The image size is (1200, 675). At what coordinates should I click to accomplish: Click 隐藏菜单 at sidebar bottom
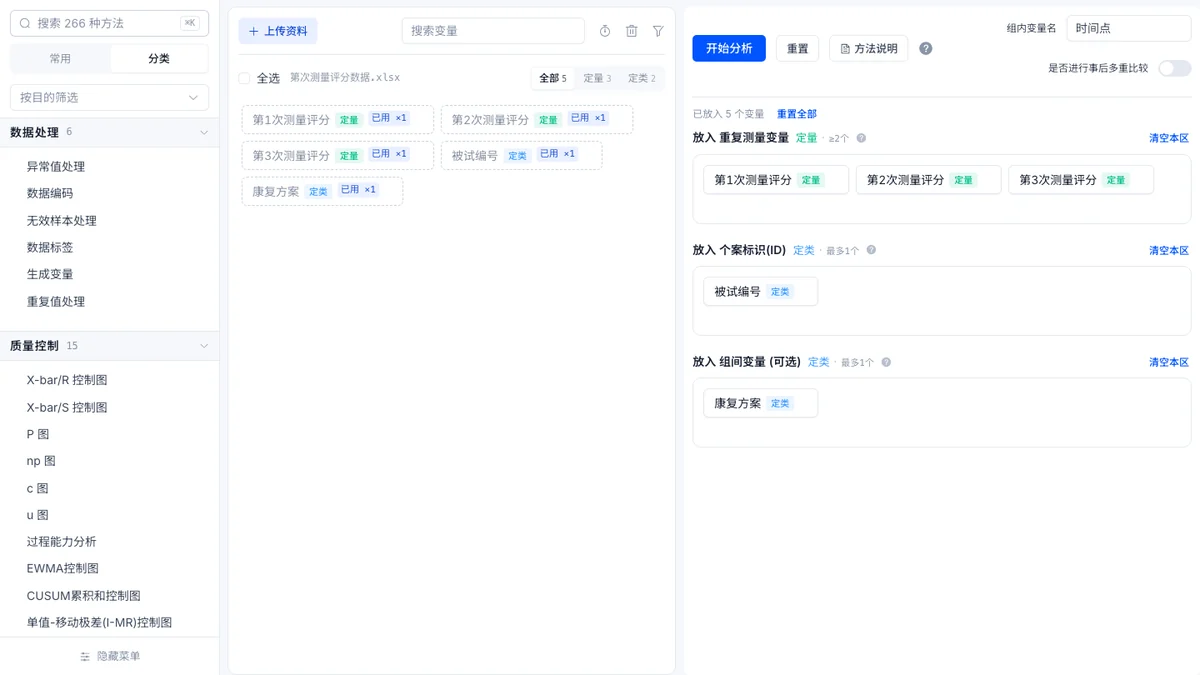[x=110, y=656]
